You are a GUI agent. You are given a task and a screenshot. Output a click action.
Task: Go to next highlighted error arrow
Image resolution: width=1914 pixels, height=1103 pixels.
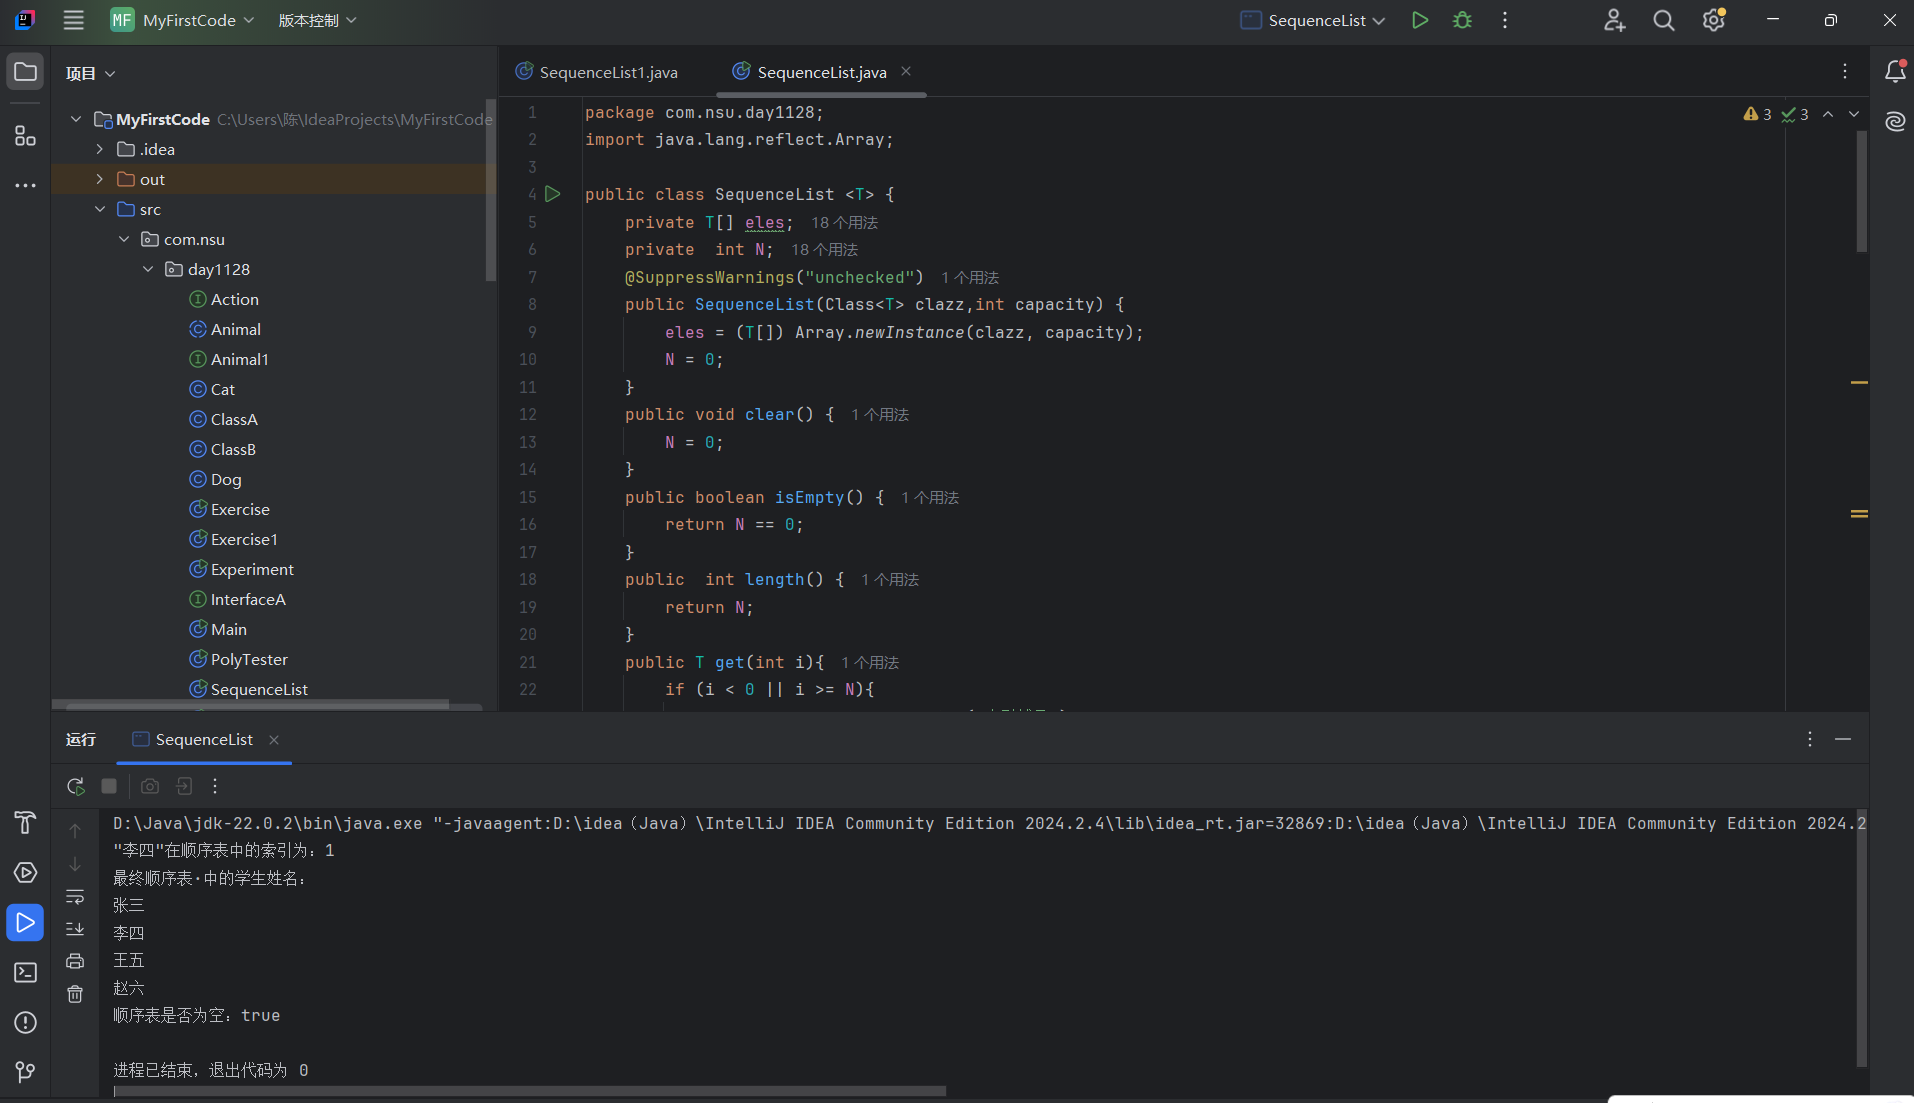click(1854, 114)
